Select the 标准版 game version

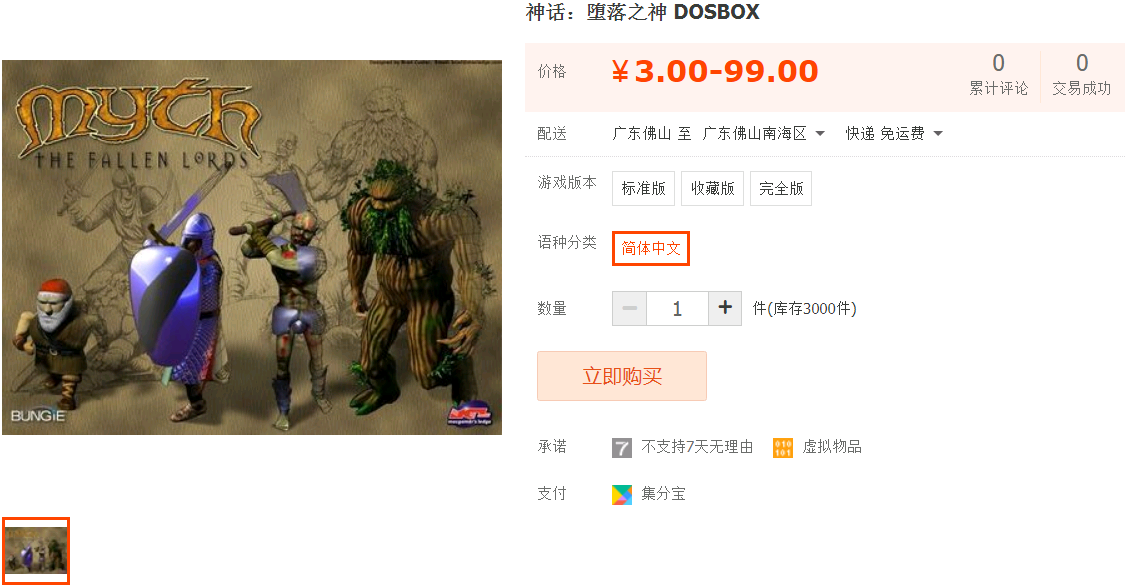(643, 188)
